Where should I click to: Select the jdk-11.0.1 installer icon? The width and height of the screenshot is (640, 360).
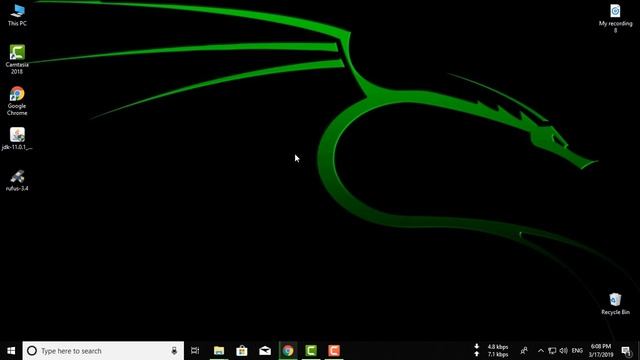point(17,139)
